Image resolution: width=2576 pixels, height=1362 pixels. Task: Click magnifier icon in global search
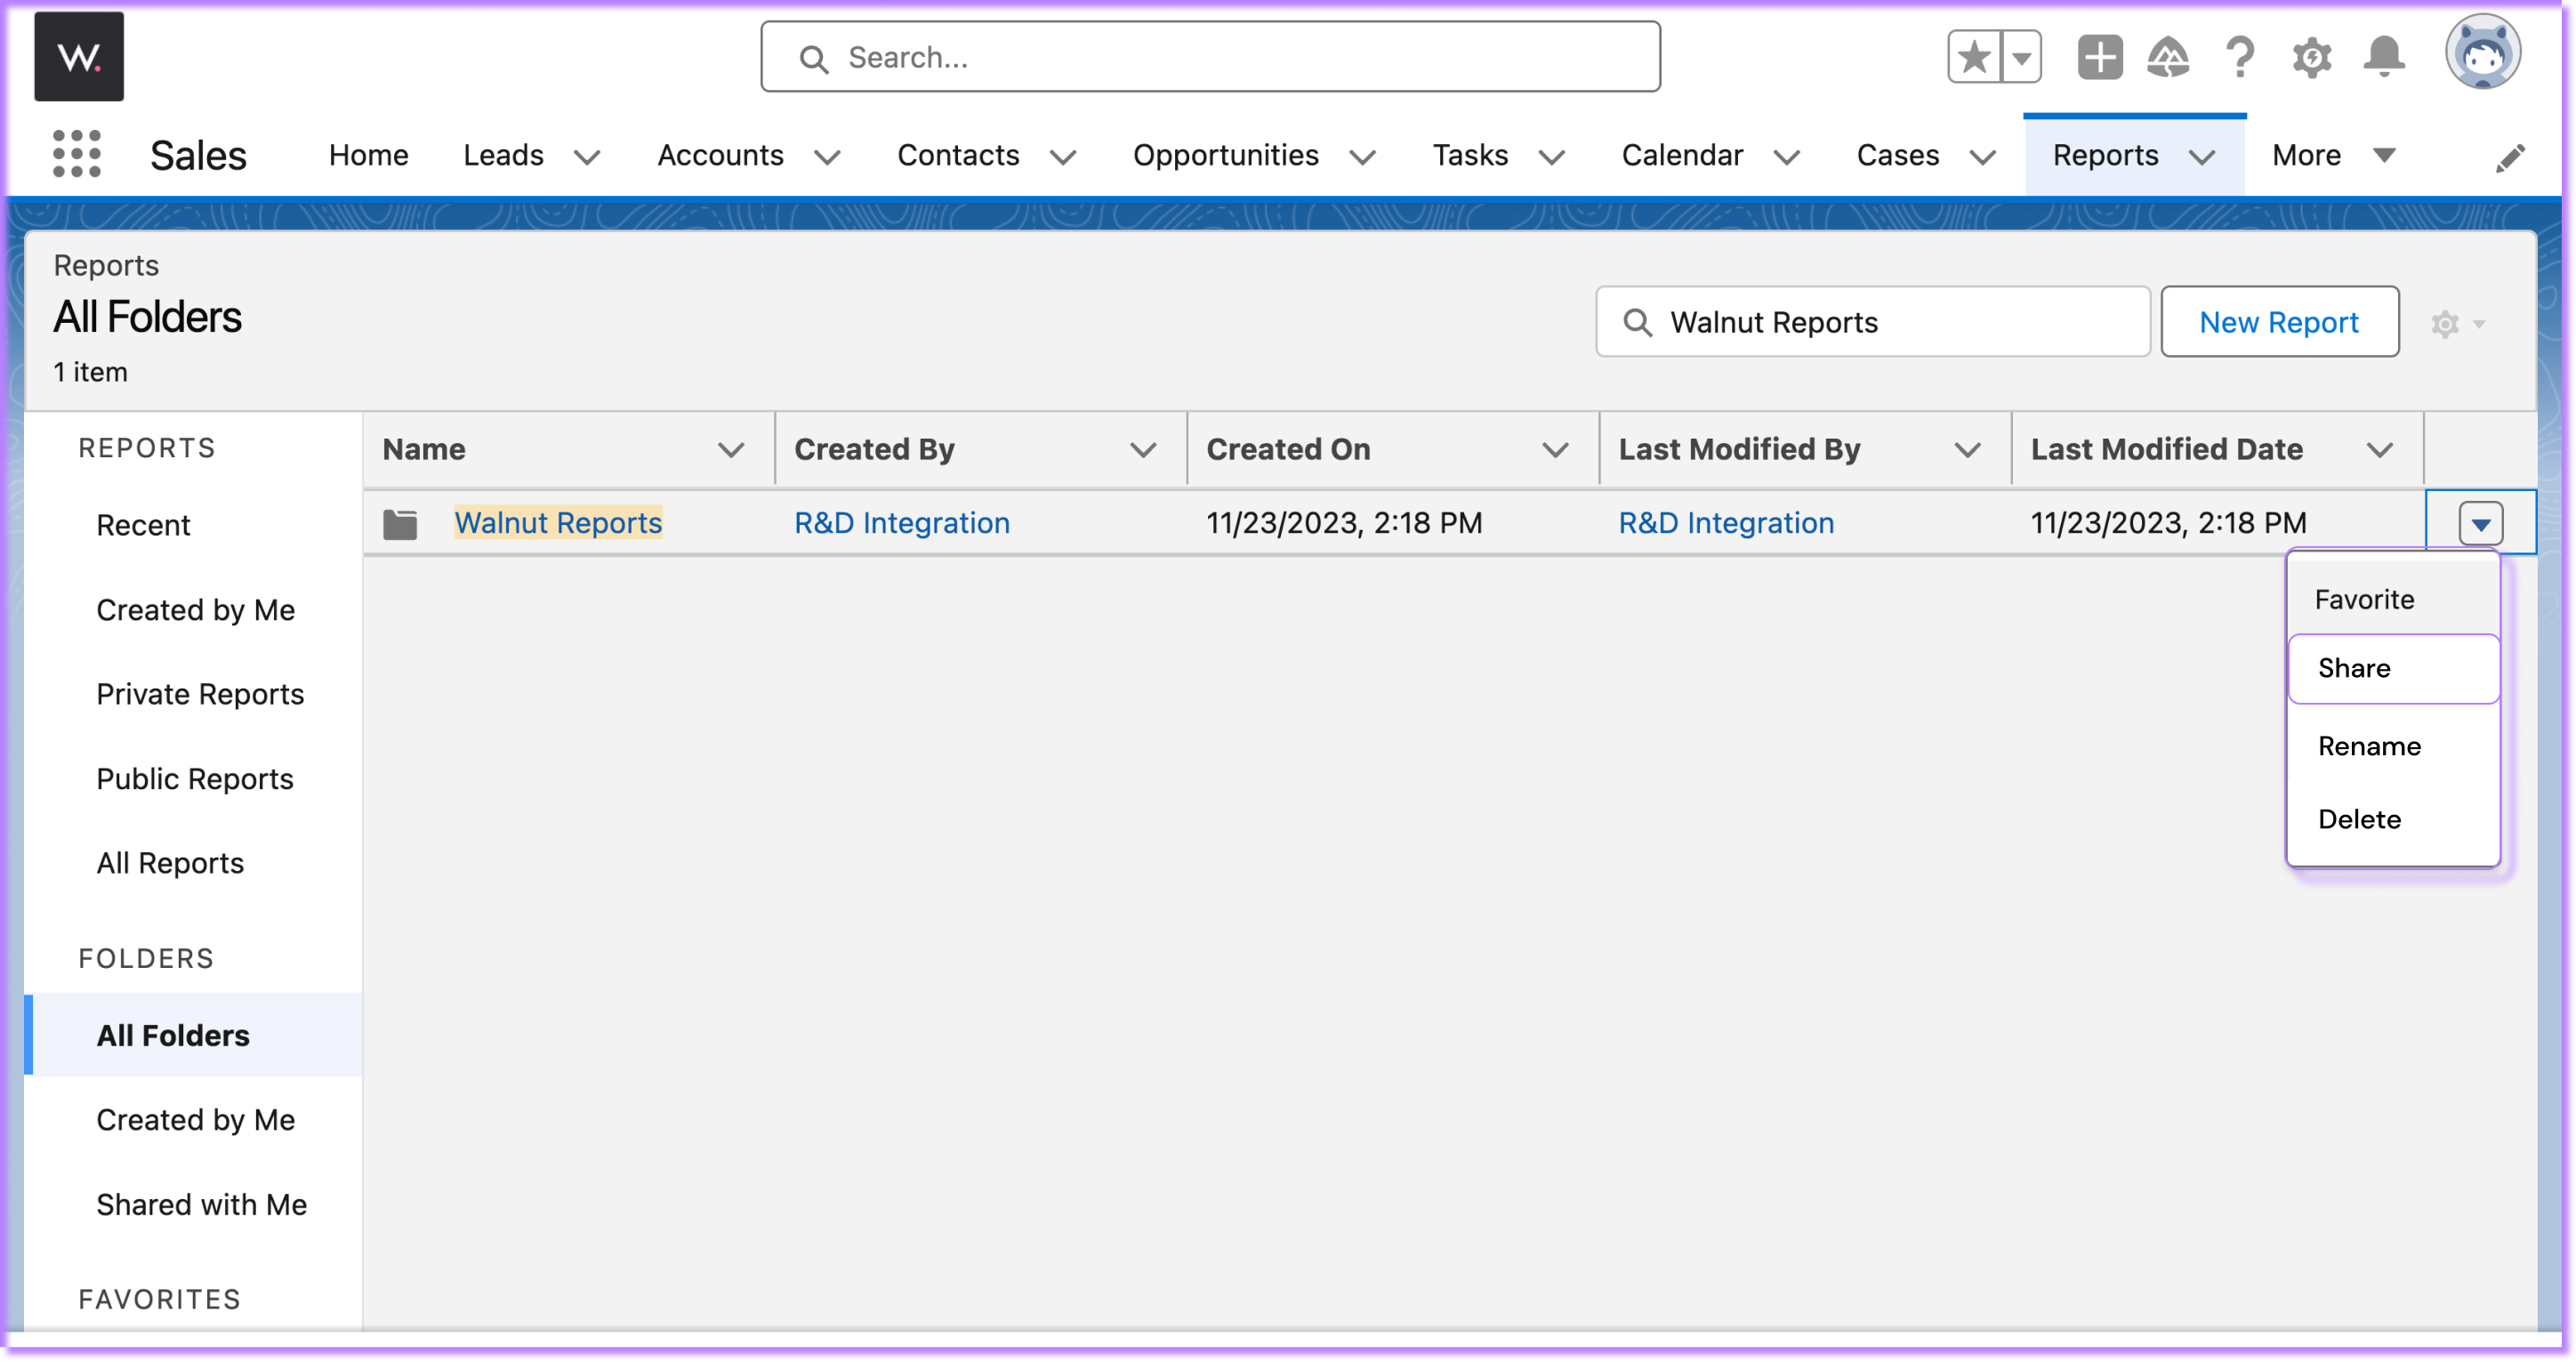[814, 59]
